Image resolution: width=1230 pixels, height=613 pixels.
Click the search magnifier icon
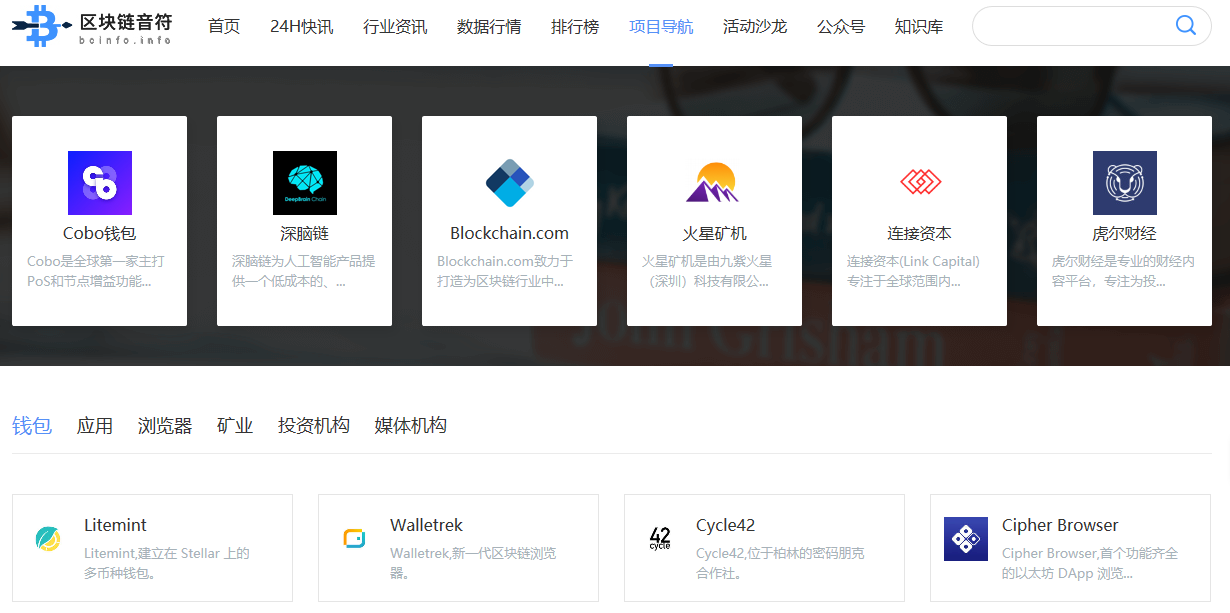(1186, 26)
